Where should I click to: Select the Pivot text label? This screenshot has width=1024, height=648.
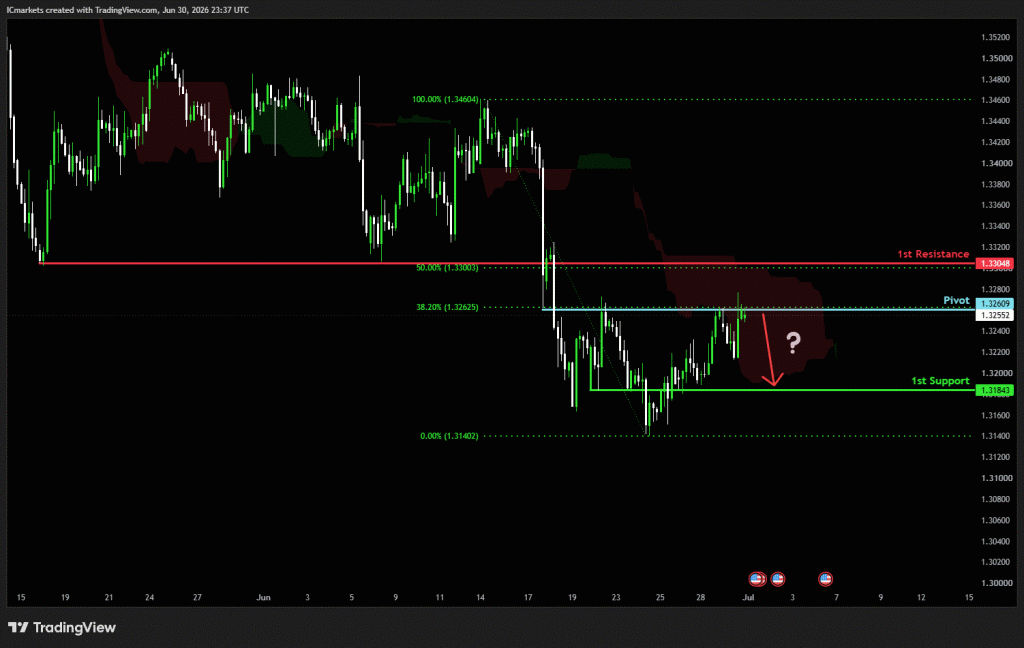tap(957, 300)
